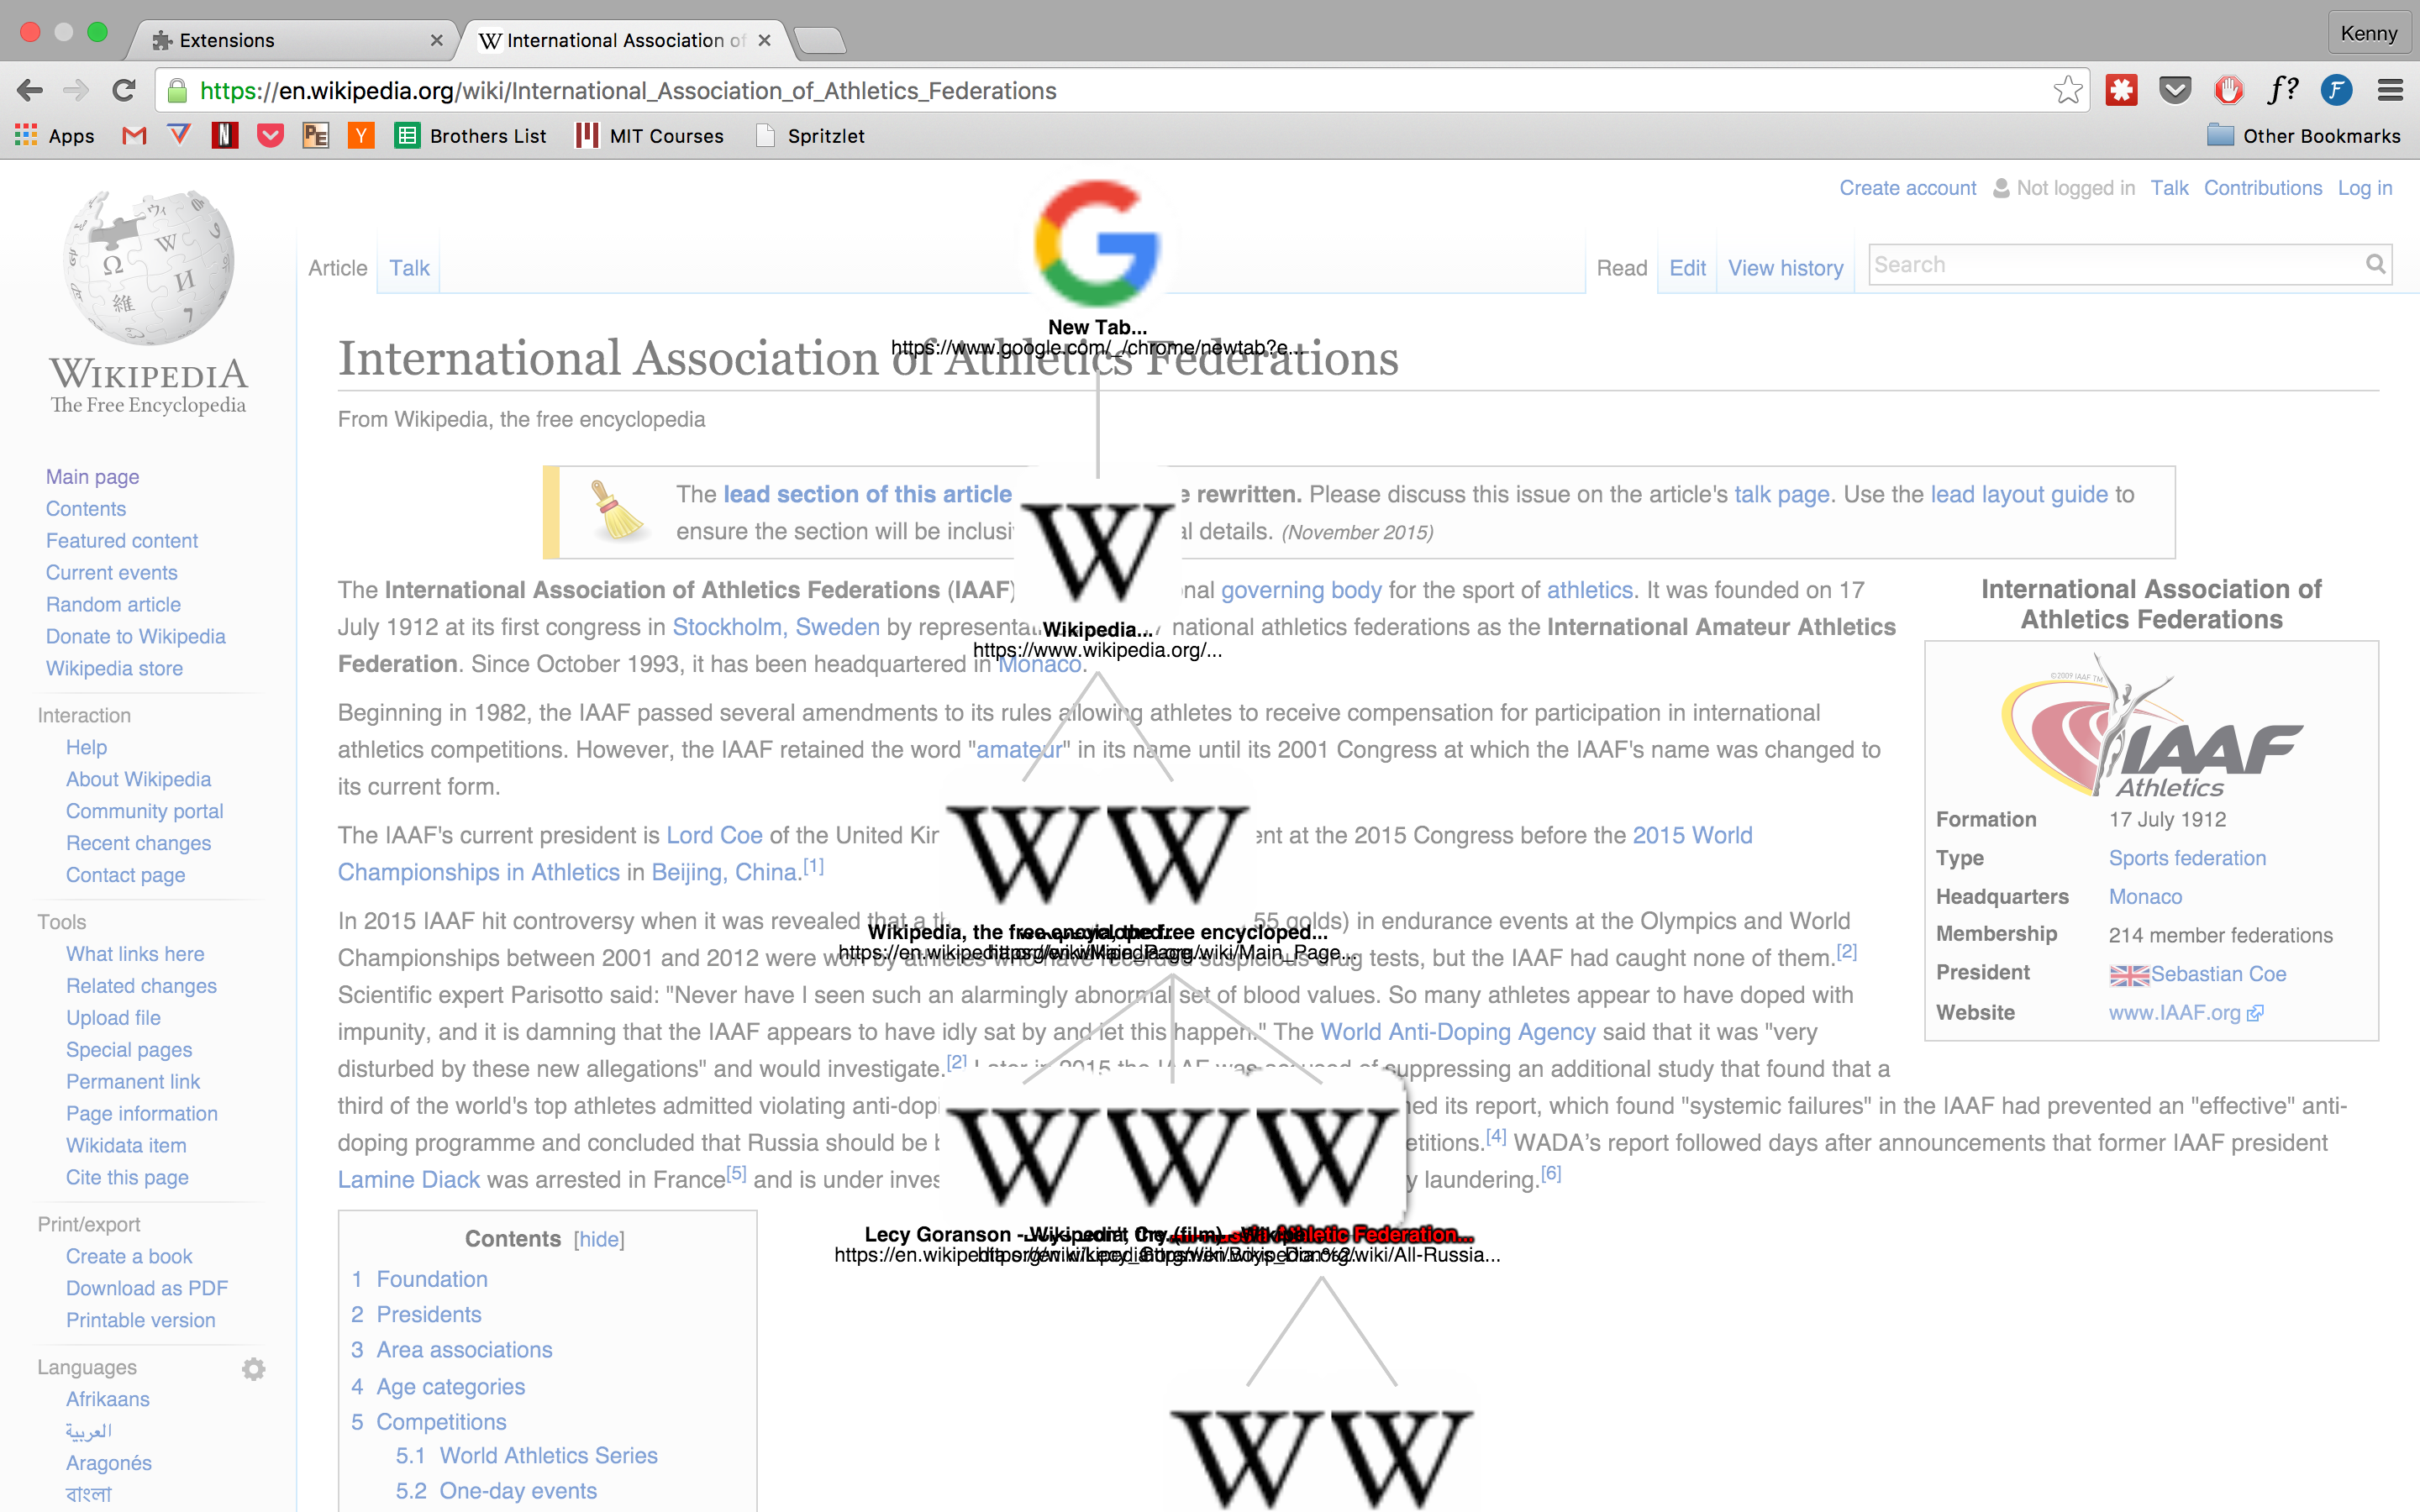Screen dimensions: 2420x1512
Task: Open the languages settings gear
Action: click(x=254, y=1368)
